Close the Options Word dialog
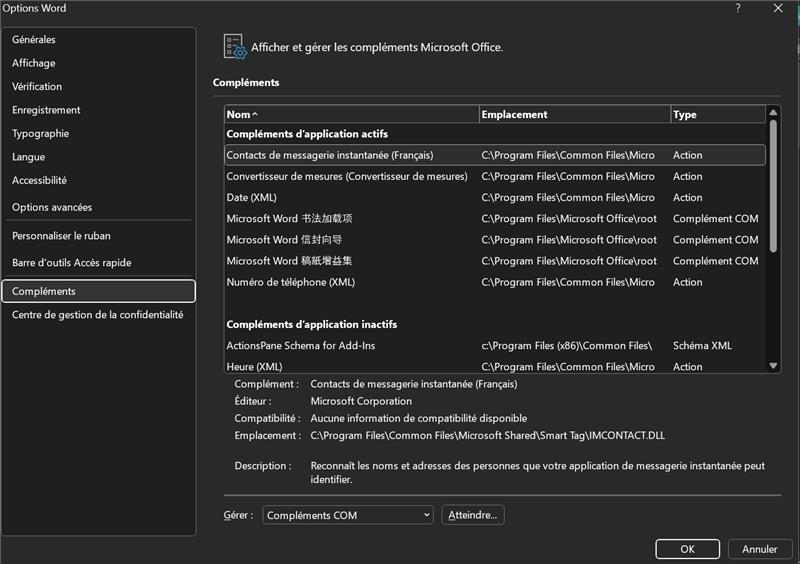The height and width of the screenshot is (564, 800). coord(778,8)
